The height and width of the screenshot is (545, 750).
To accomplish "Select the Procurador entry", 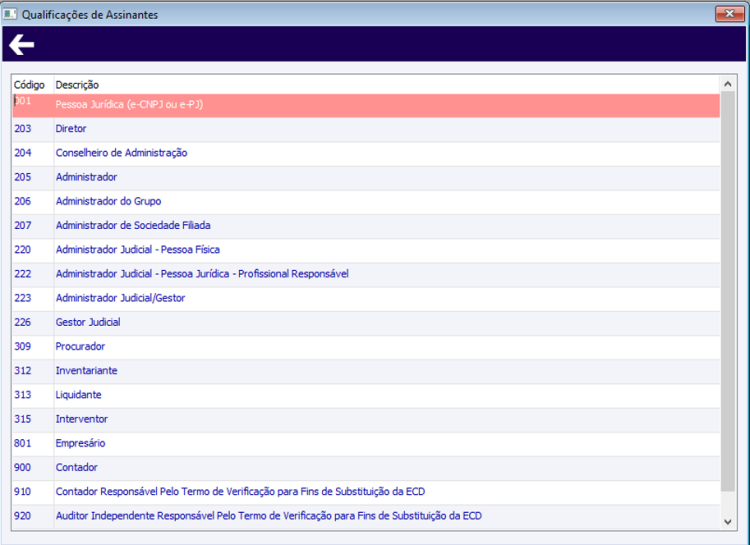I will click(366, 347).
